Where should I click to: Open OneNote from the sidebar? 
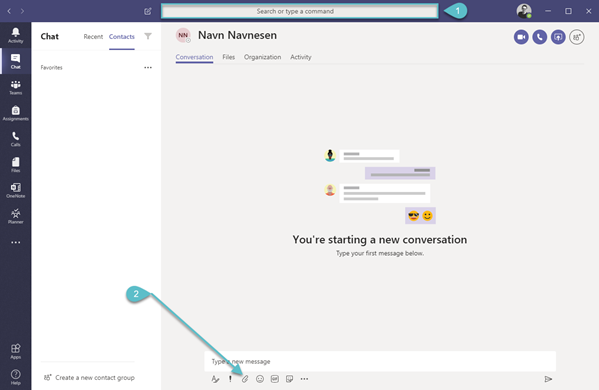(x=15, y=191)
